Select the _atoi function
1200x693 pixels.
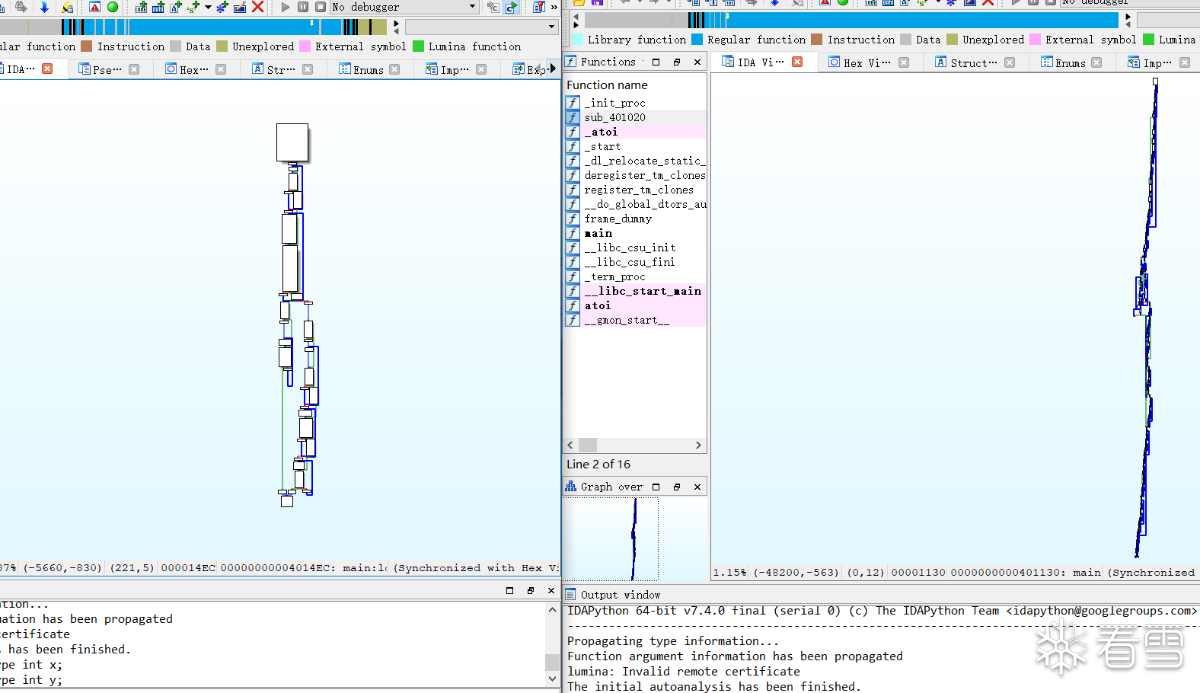(x=635, y=132)
